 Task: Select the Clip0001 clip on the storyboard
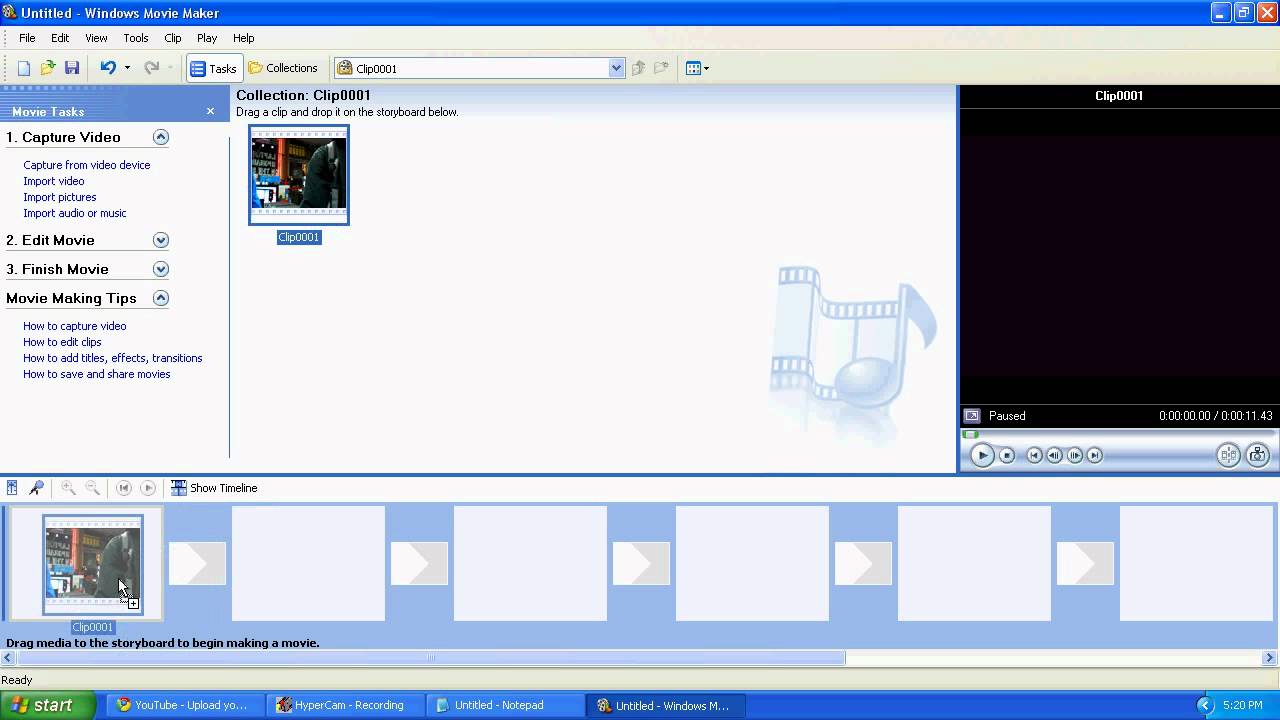pyautogui.click(x=93, y=564)
